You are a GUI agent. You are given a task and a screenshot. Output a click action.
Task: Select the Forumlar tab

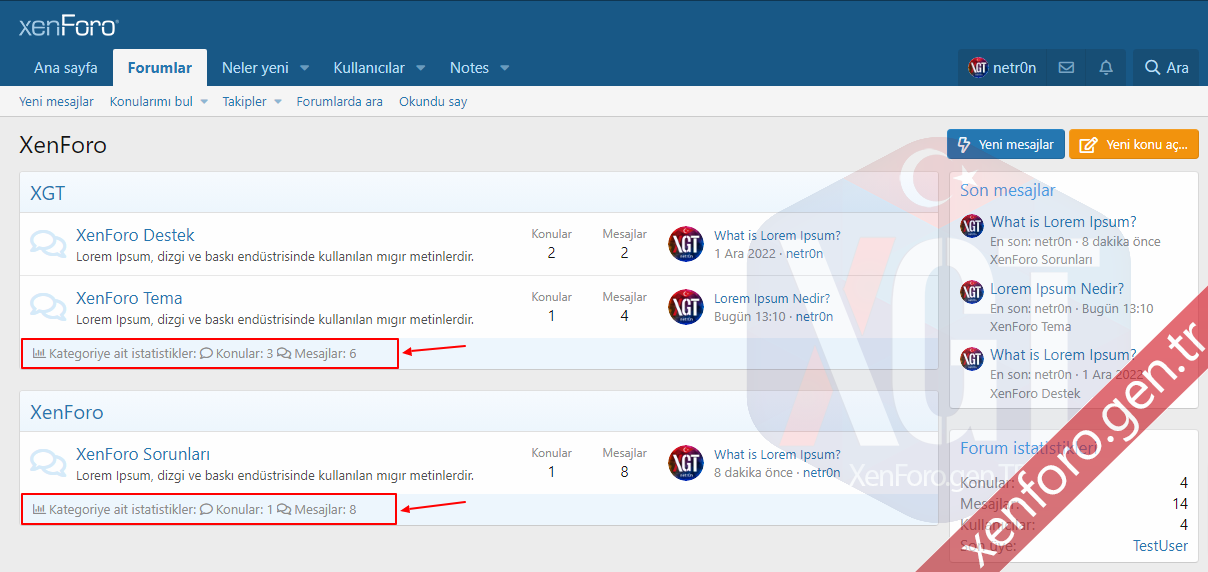coord(160,68)
